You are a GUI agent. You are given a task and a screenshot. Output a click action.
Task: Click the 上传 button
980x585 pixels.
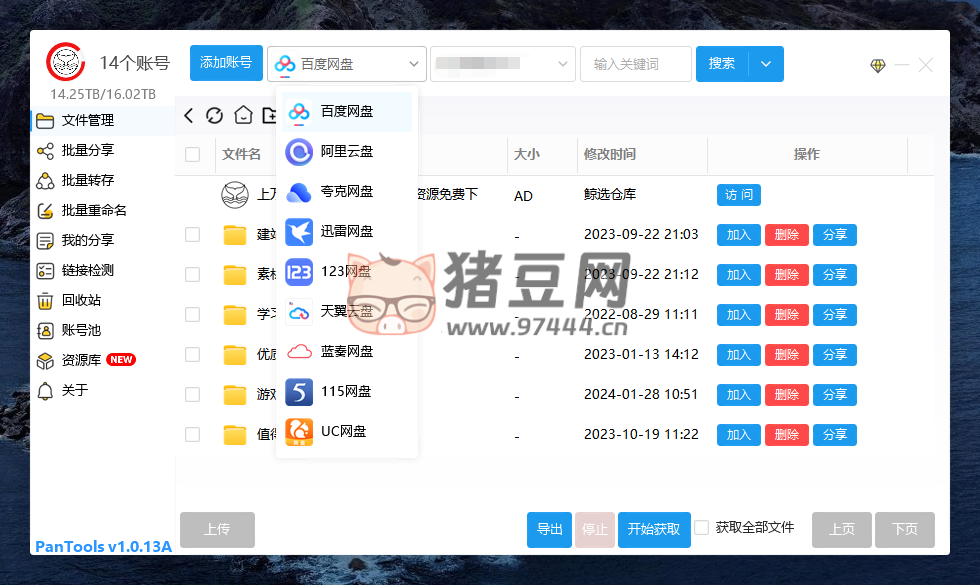(x=218, y=530)
